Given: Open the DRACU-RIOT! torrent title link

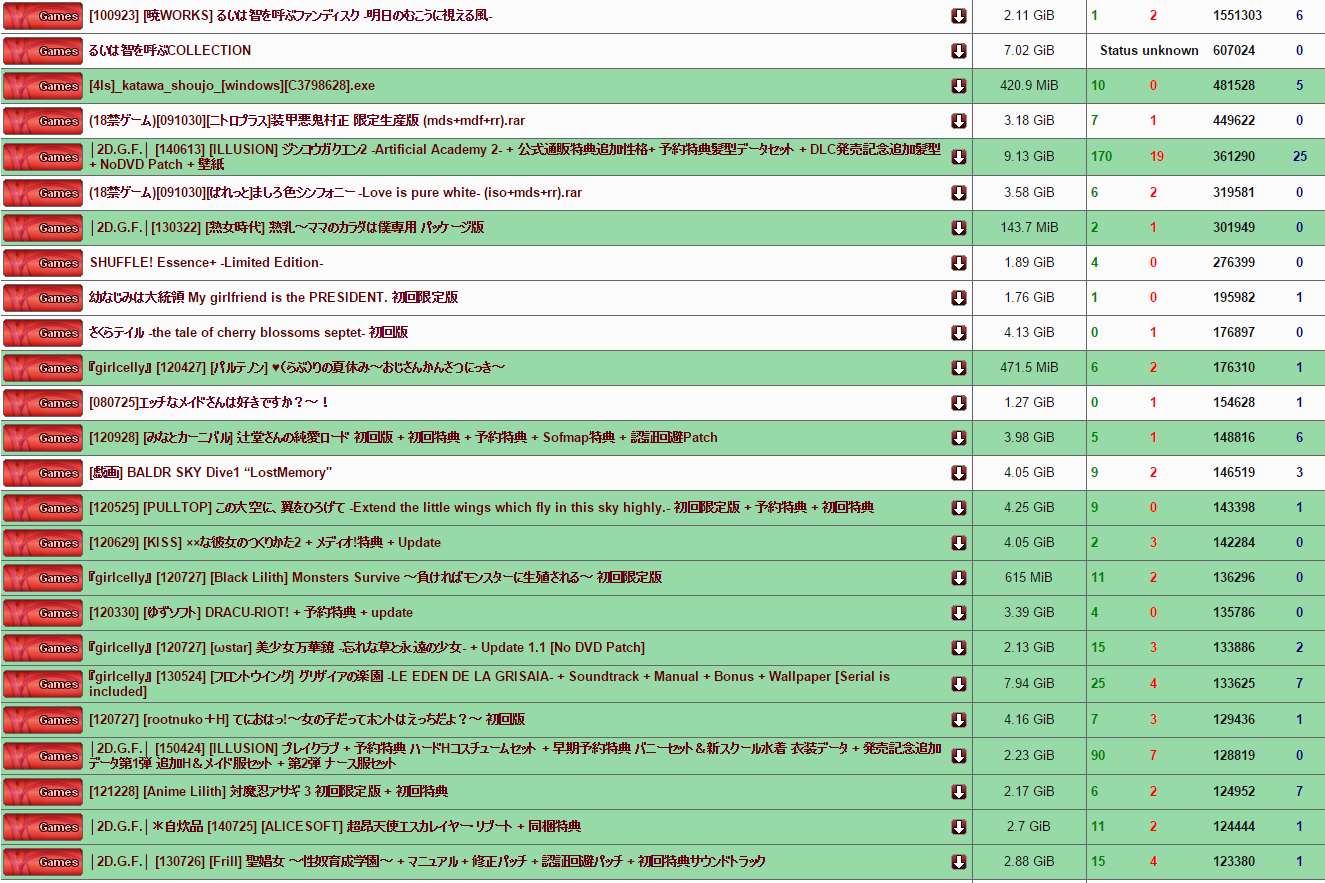Looking at the screenshot, I should click(x=251, y=612).
